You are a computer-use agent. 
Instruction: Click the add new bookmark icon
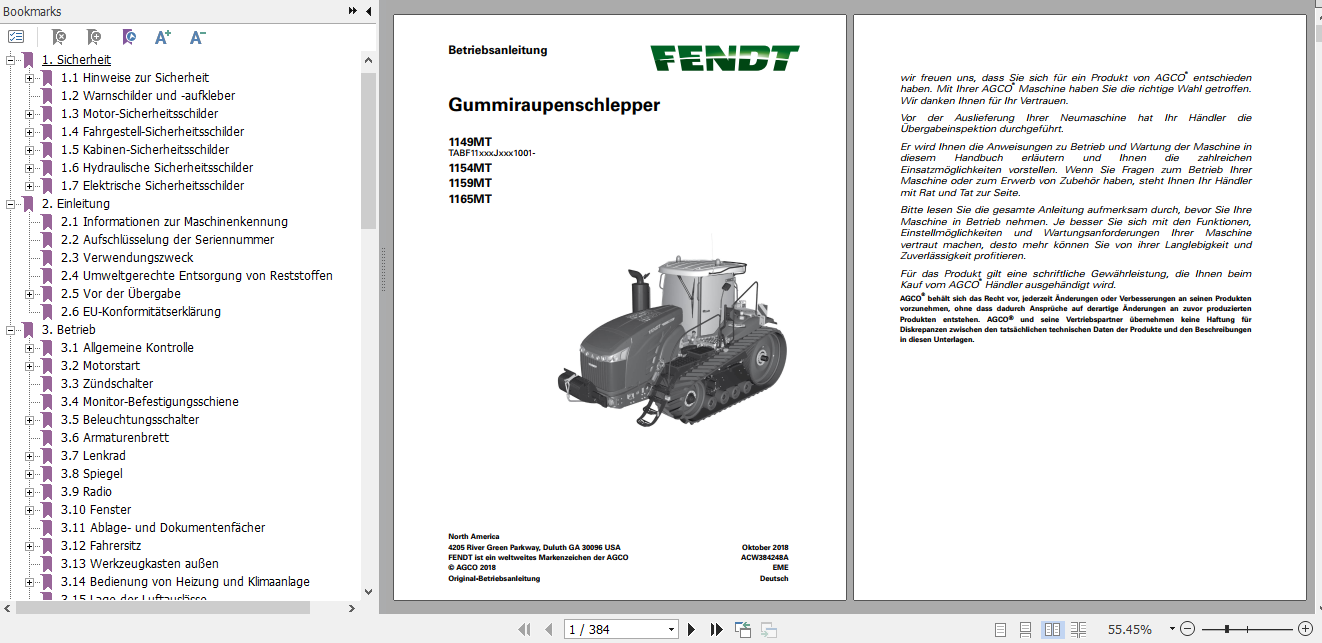click(x=94, y=37)
